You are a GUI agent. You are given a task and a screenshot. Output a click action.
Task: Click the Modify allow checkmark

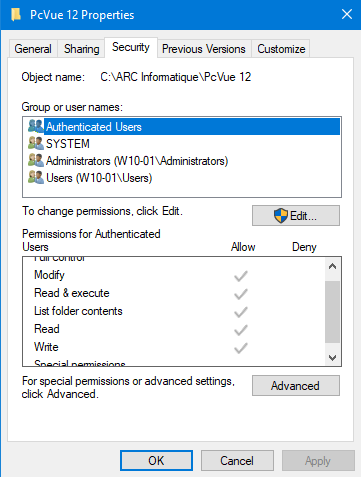241,276
